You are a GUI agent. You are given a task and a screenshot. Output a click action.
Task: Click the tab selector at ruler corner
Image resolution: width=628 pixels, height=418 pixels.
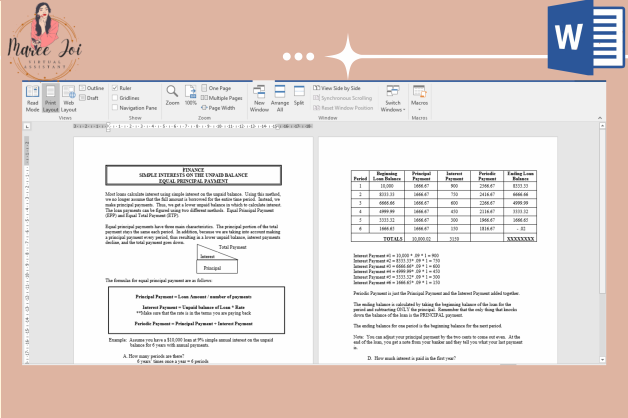[x=27, y=127]
